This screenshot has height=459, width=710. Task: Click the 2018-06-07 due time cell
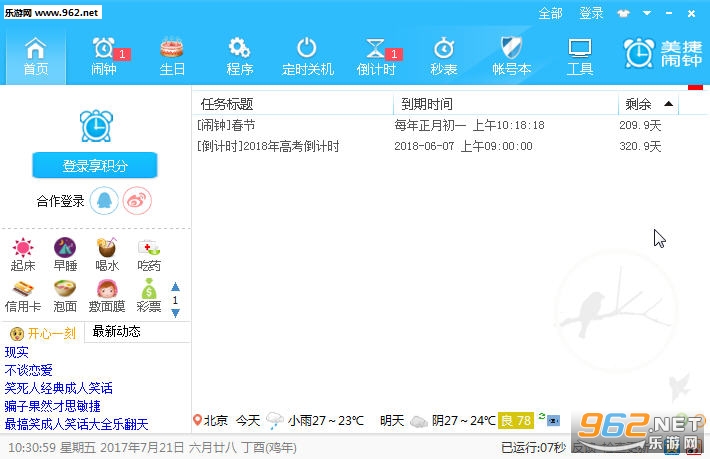463,146
